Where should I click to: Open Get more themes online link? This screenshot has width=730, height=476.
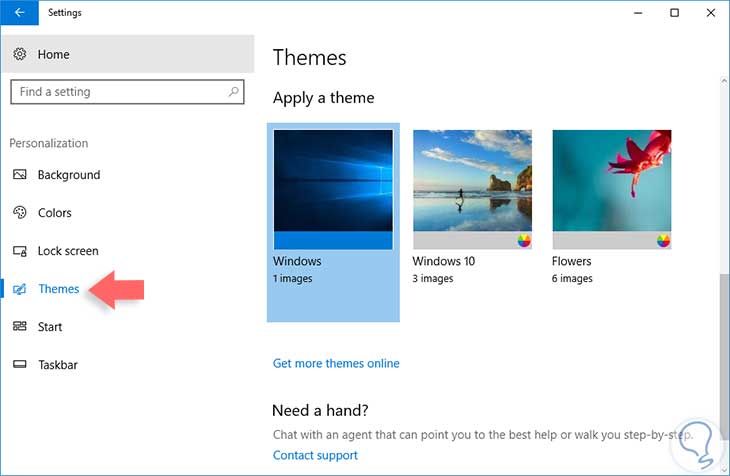click(336, 363)
